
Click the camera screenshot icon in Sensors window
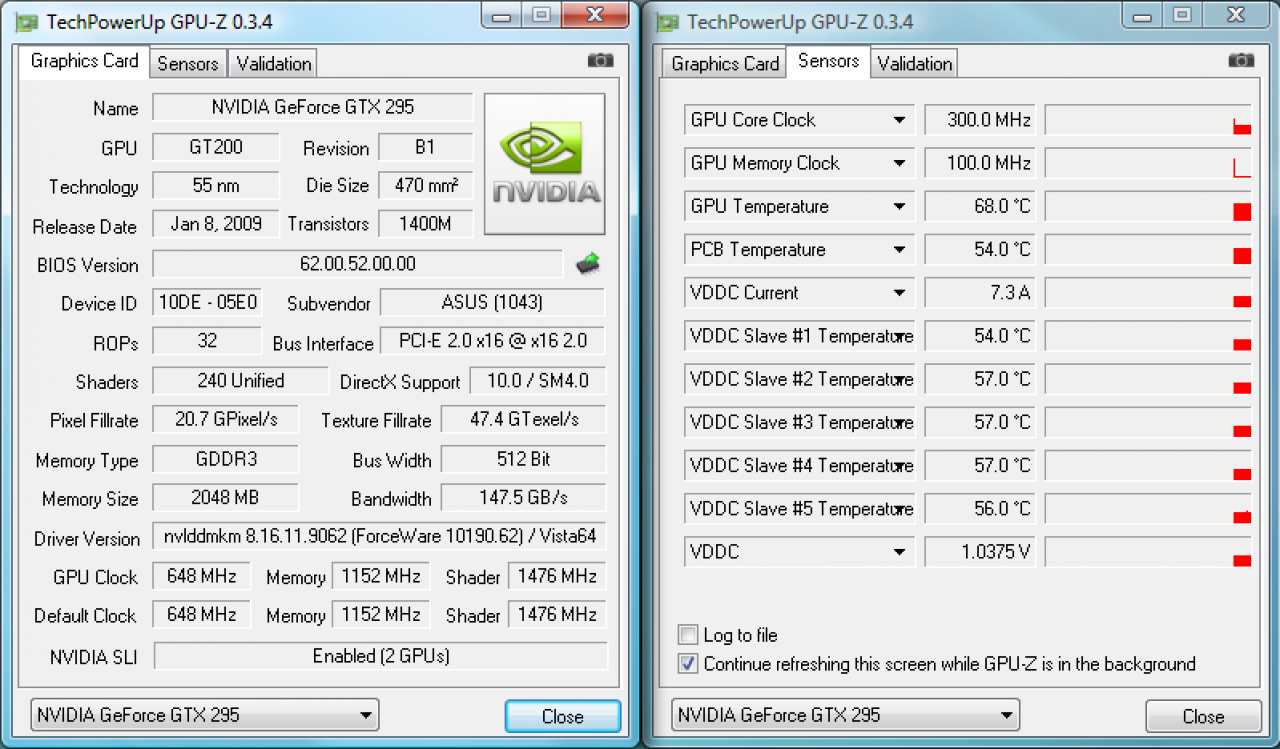1241,61
